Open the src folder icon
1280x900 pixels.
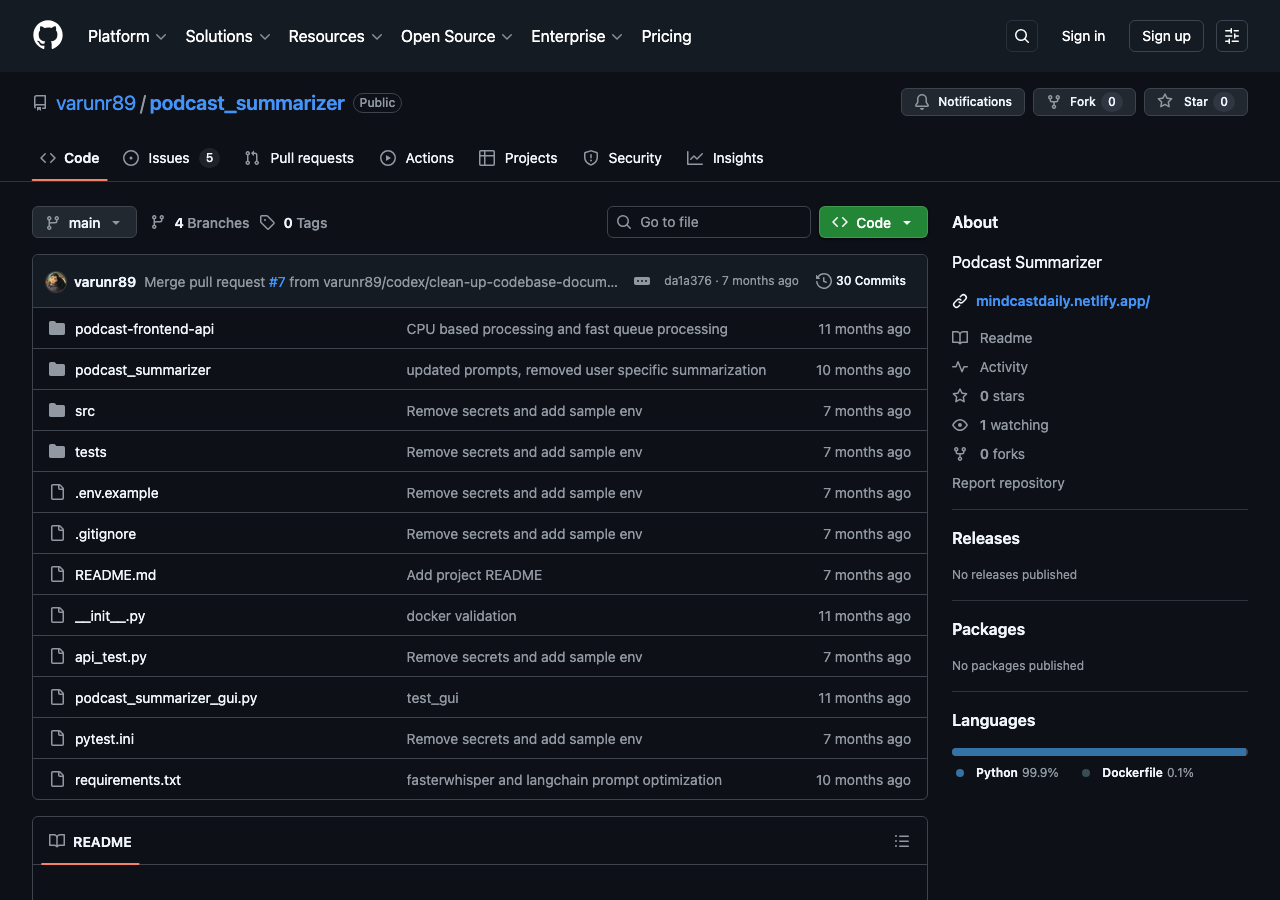56,410
